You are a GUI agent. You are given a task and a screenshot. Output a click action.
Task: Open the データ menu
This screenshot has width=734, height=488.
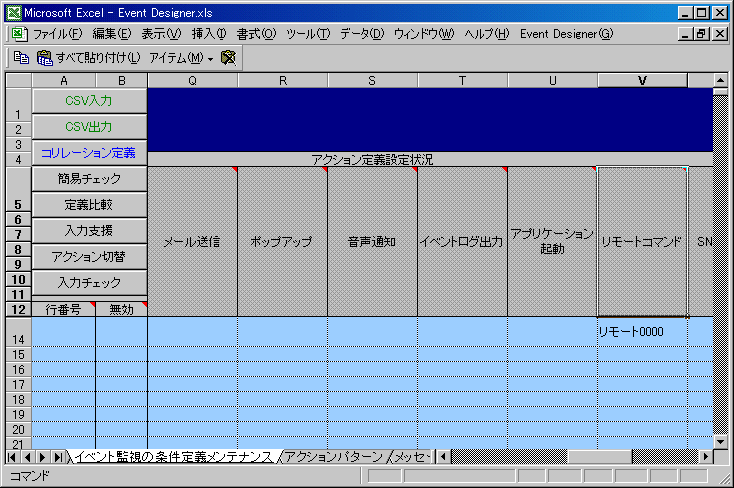[361, 34]
